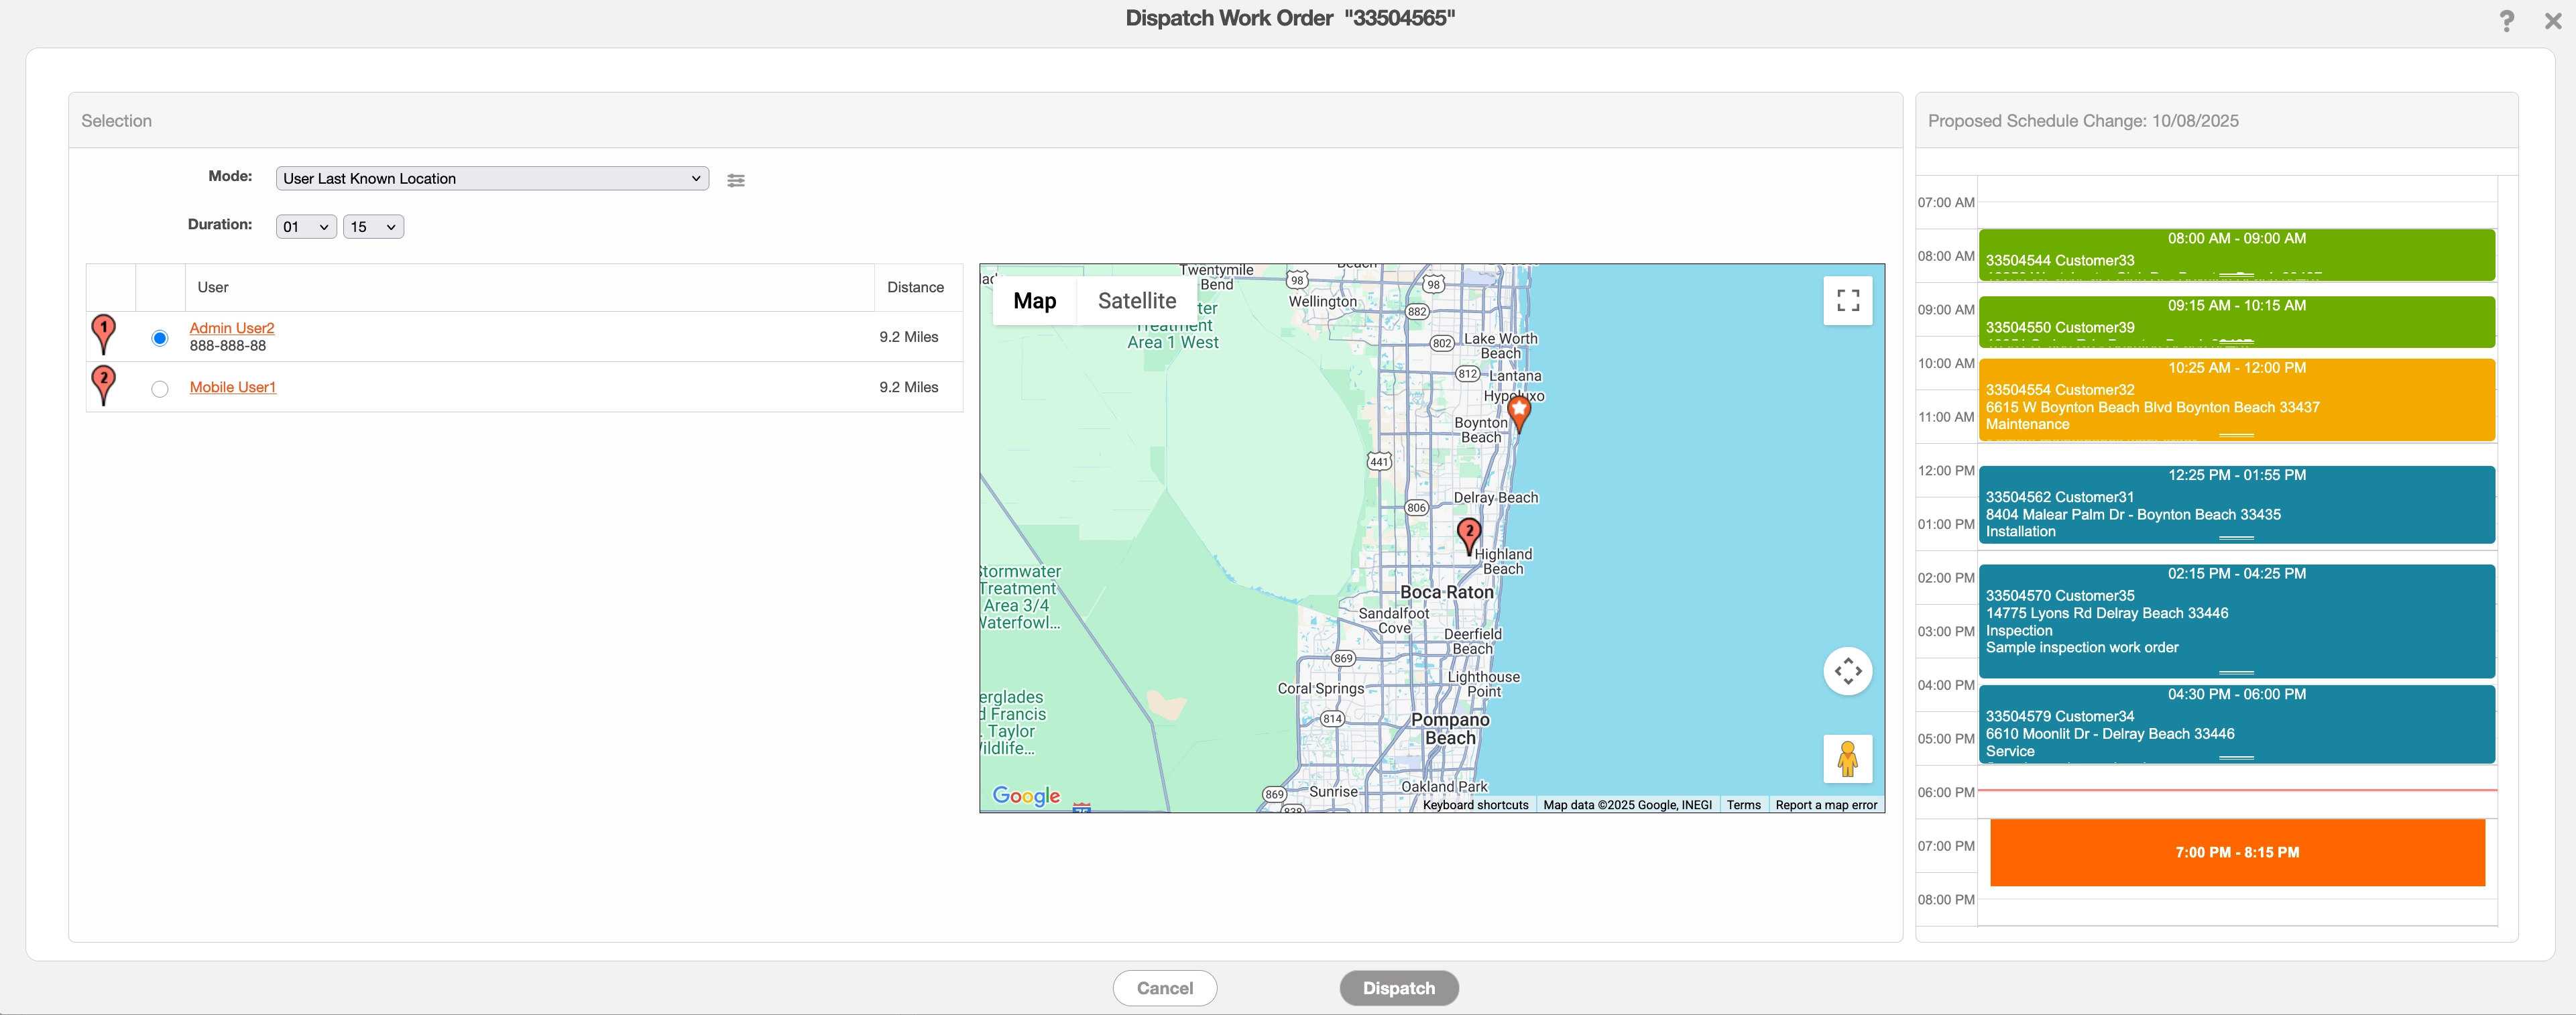The width and height of the screenshot is (2576, 1015).
Task: Select the Mobile User1 radio button
Action: [x=159, y=388]
